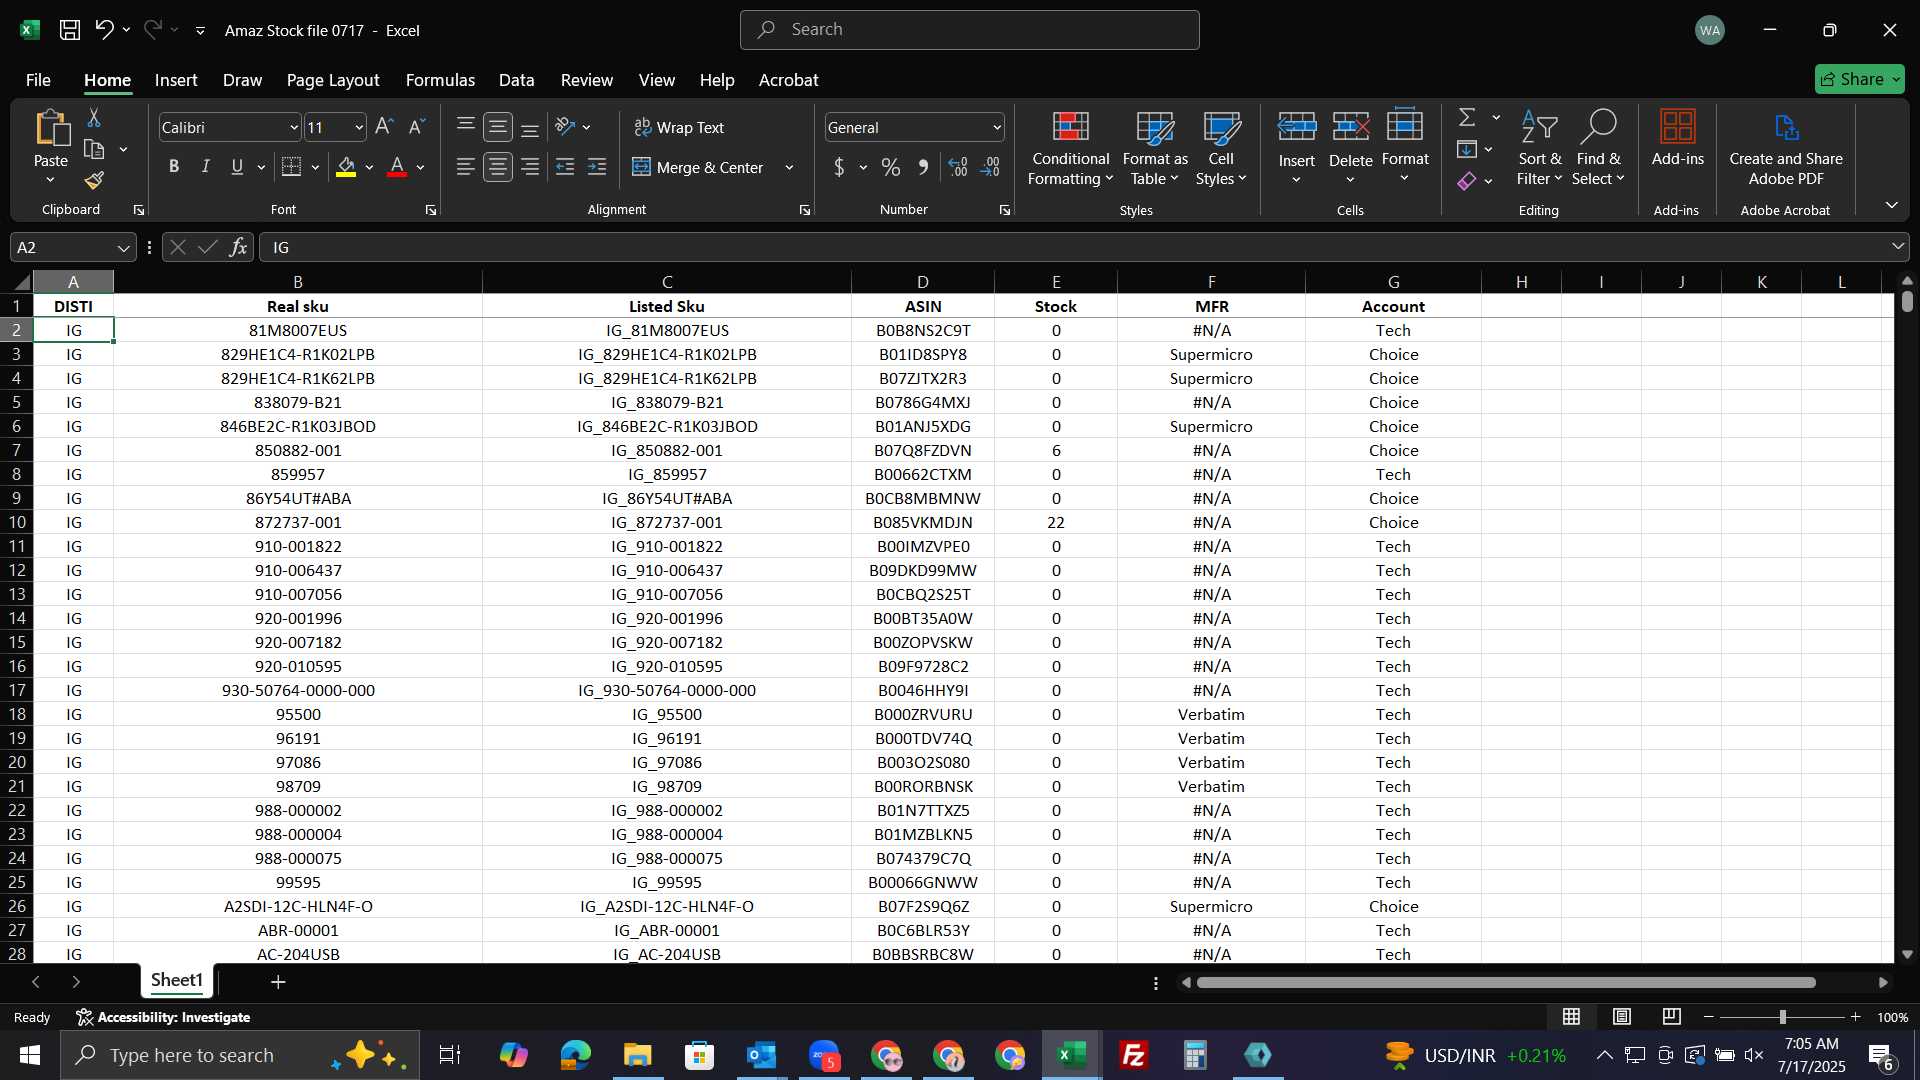The height and width of the screenshot is (1080, 1920).
Task: Toggle Center horizontal alignment
Action: coord(497,167)
